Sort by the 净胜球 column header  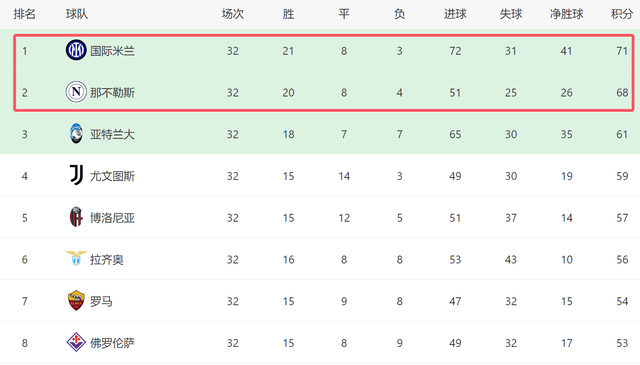[566, 14]
